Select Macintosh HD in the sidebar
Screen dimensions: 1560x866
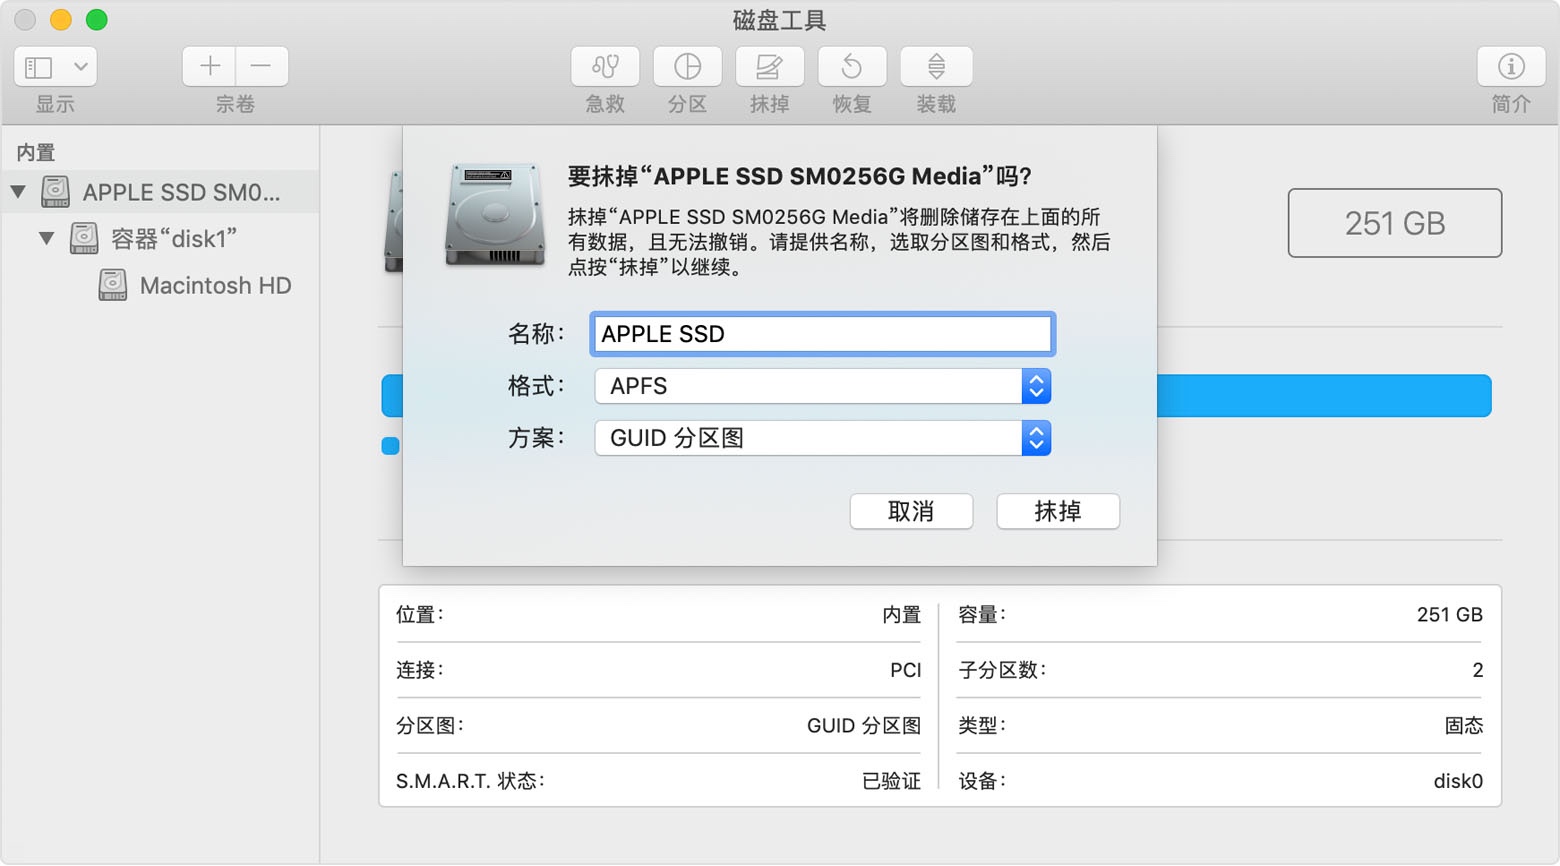(x=215, y=286)
